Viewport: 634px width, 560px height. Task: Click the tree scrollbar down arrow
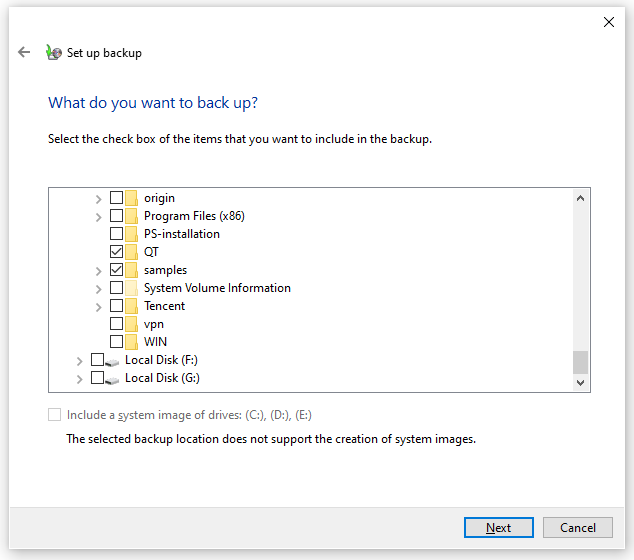click(581, 382)
